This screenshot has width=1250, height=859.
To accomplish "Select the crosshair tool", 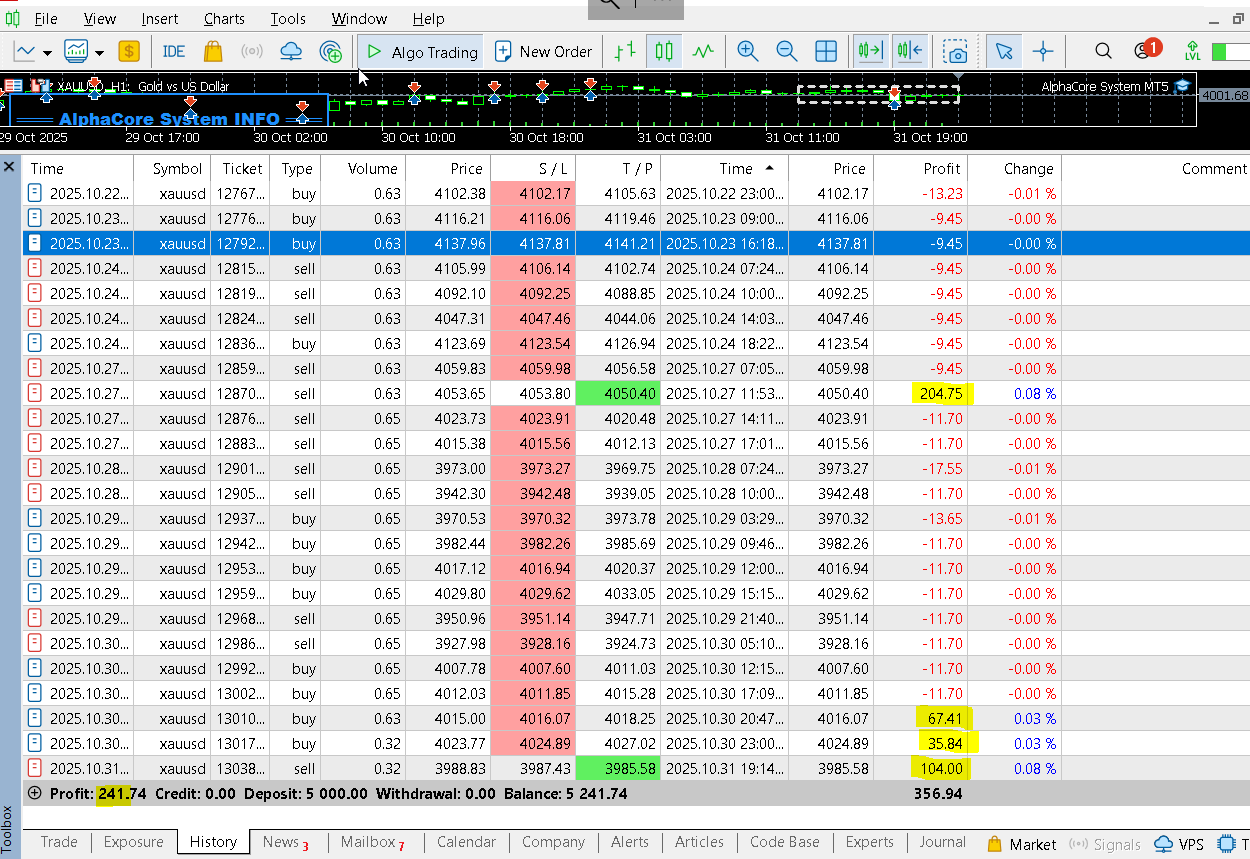I will click(x=1043, y=52).
